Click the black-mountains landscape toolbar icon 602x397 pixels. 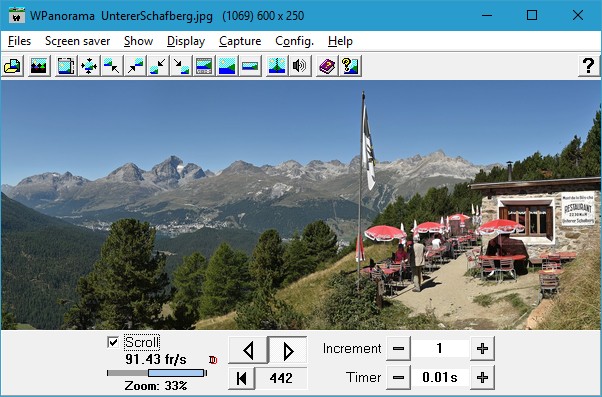click(38, 66)
